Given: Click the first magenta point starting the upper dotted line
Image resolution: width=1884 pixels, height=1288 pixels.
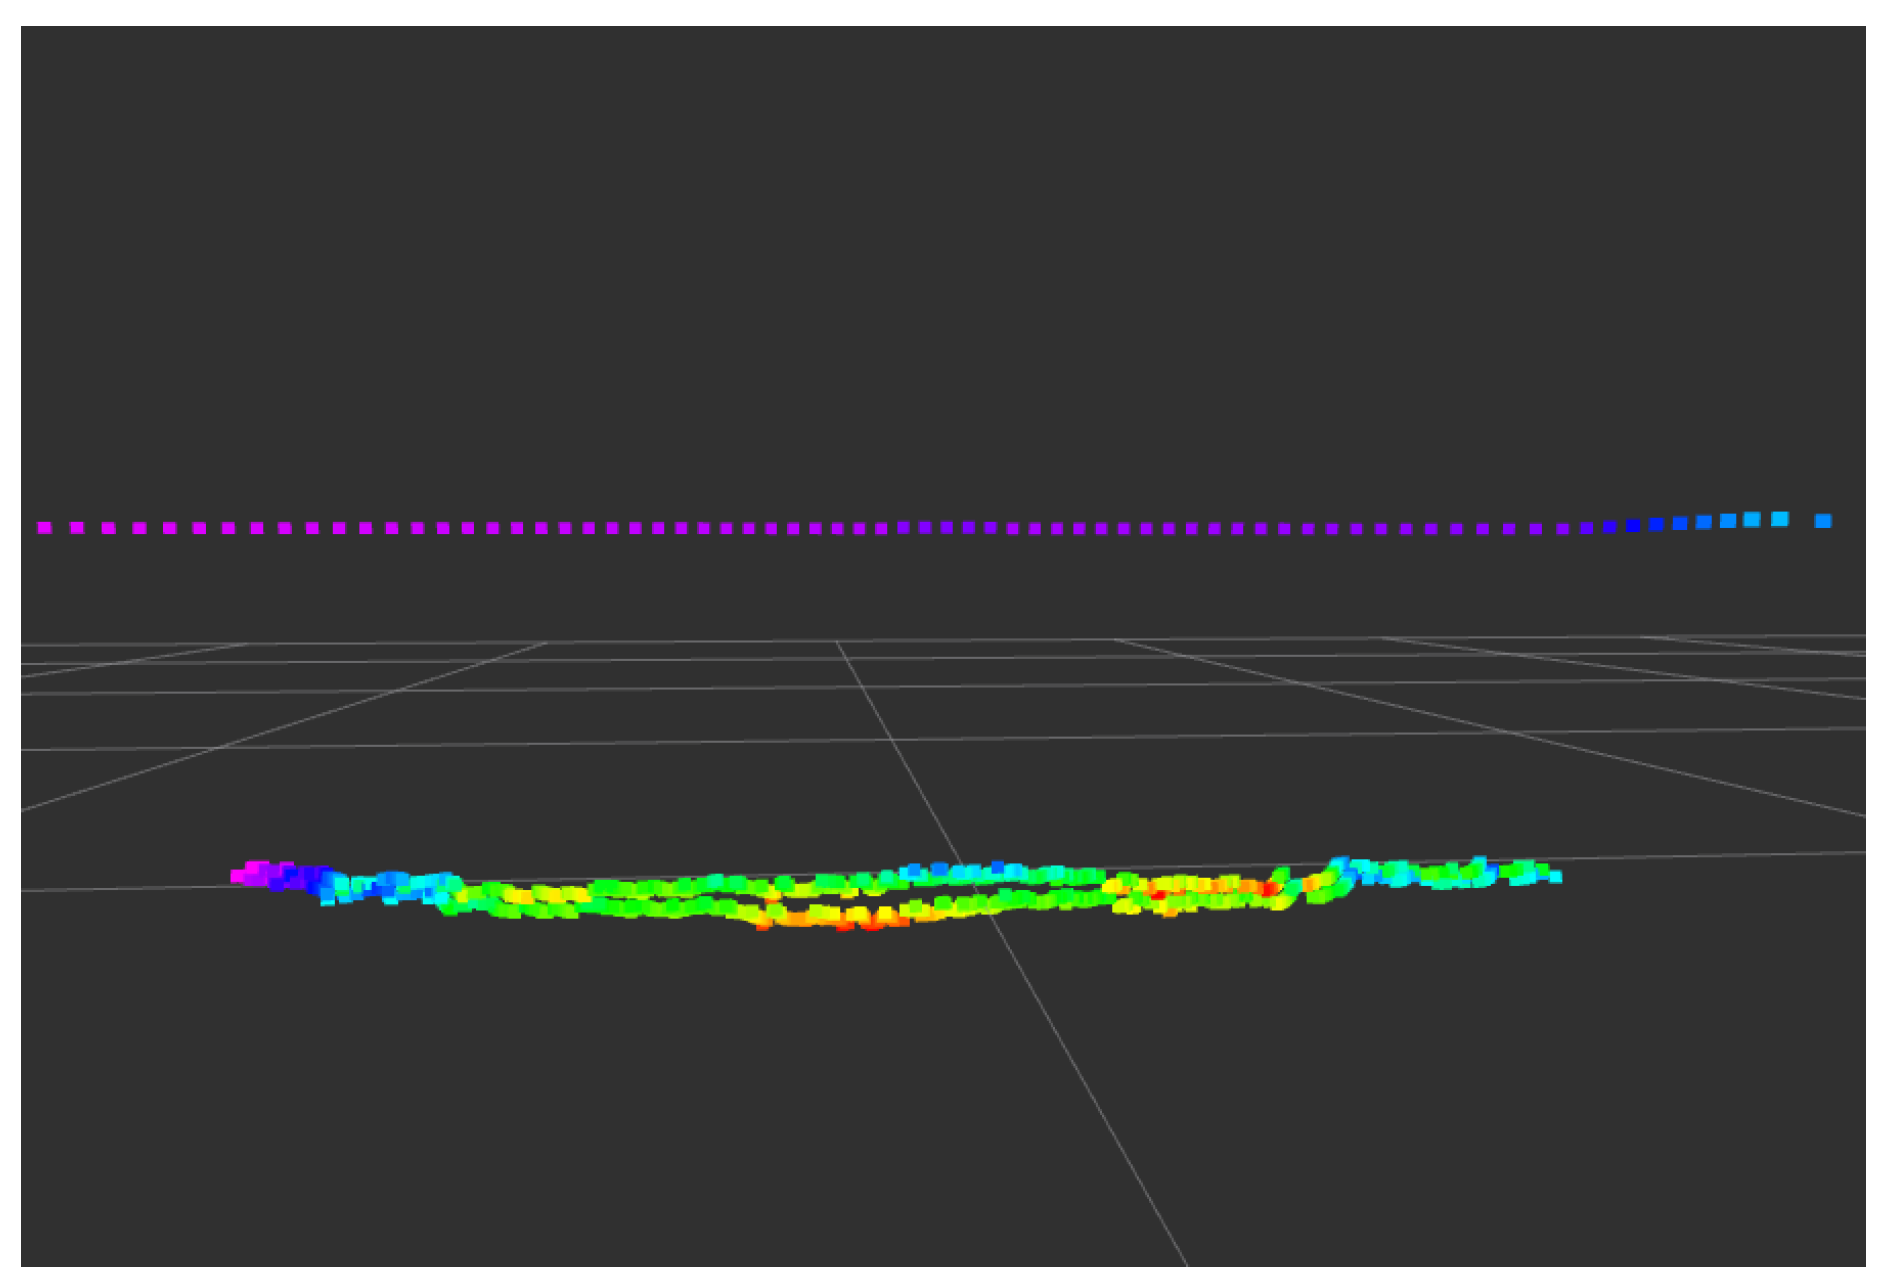Looking at the screenshot, I should [44, 527].
